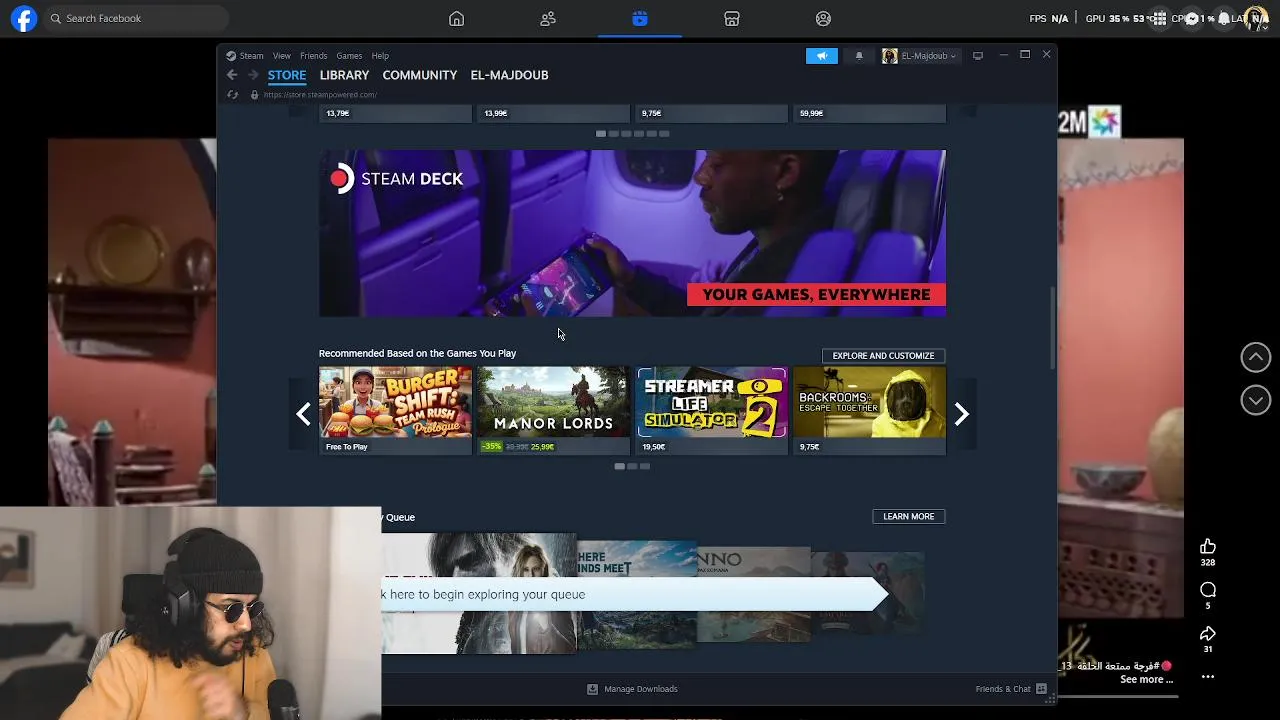Click 13,79€ price tag at top
Image resolution: width=1280 pixels, height=720 pixels.
click(338, 113)
